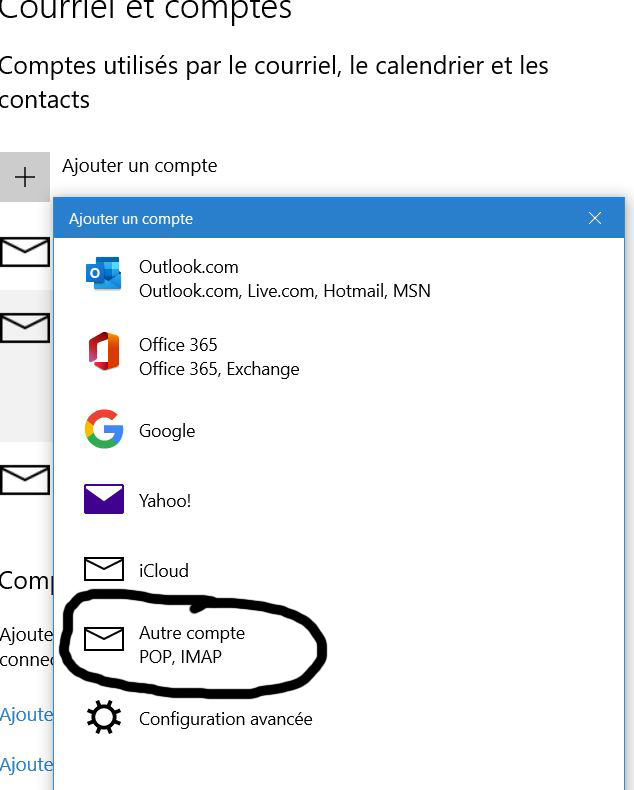
Task: Choose 'Outlook.com' account type text
Action: pyautogui.click(x=188, y=267)
